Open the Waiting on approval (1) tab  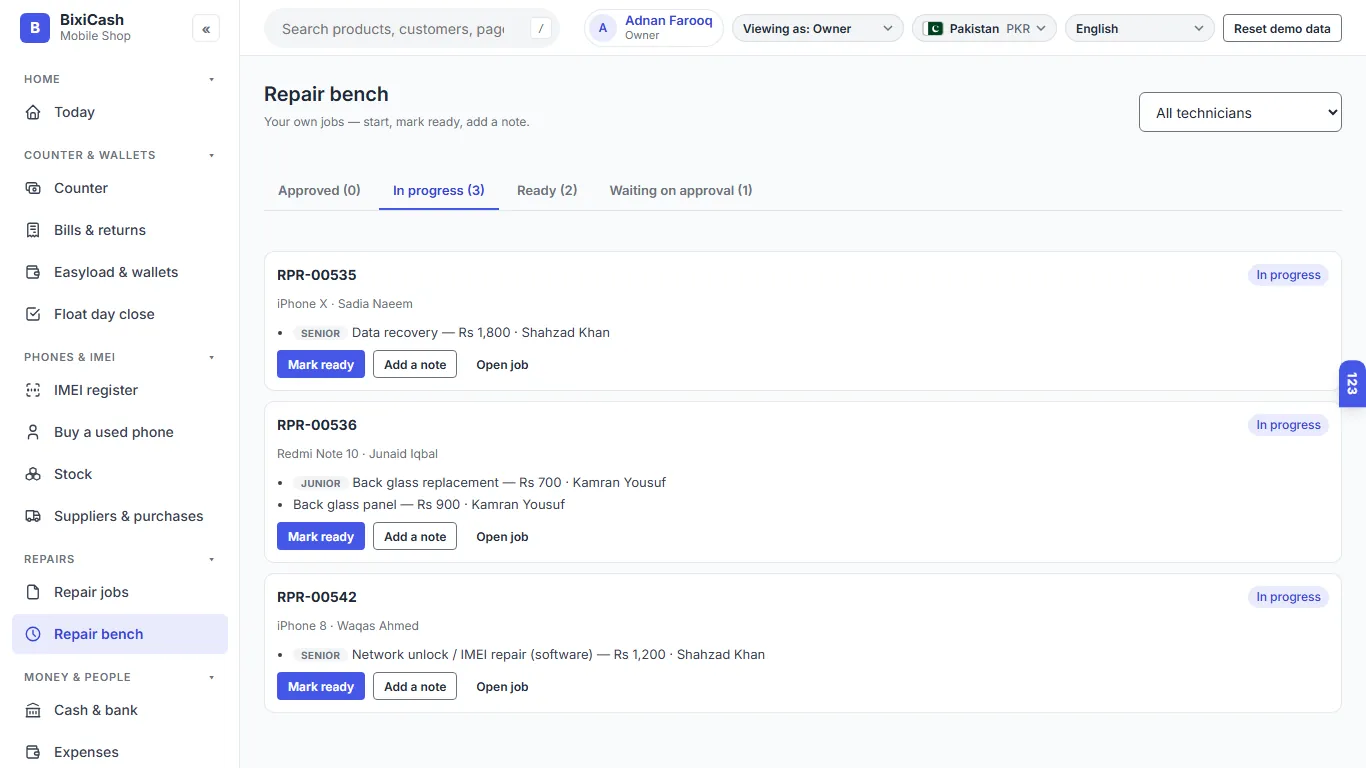point(681,190)
